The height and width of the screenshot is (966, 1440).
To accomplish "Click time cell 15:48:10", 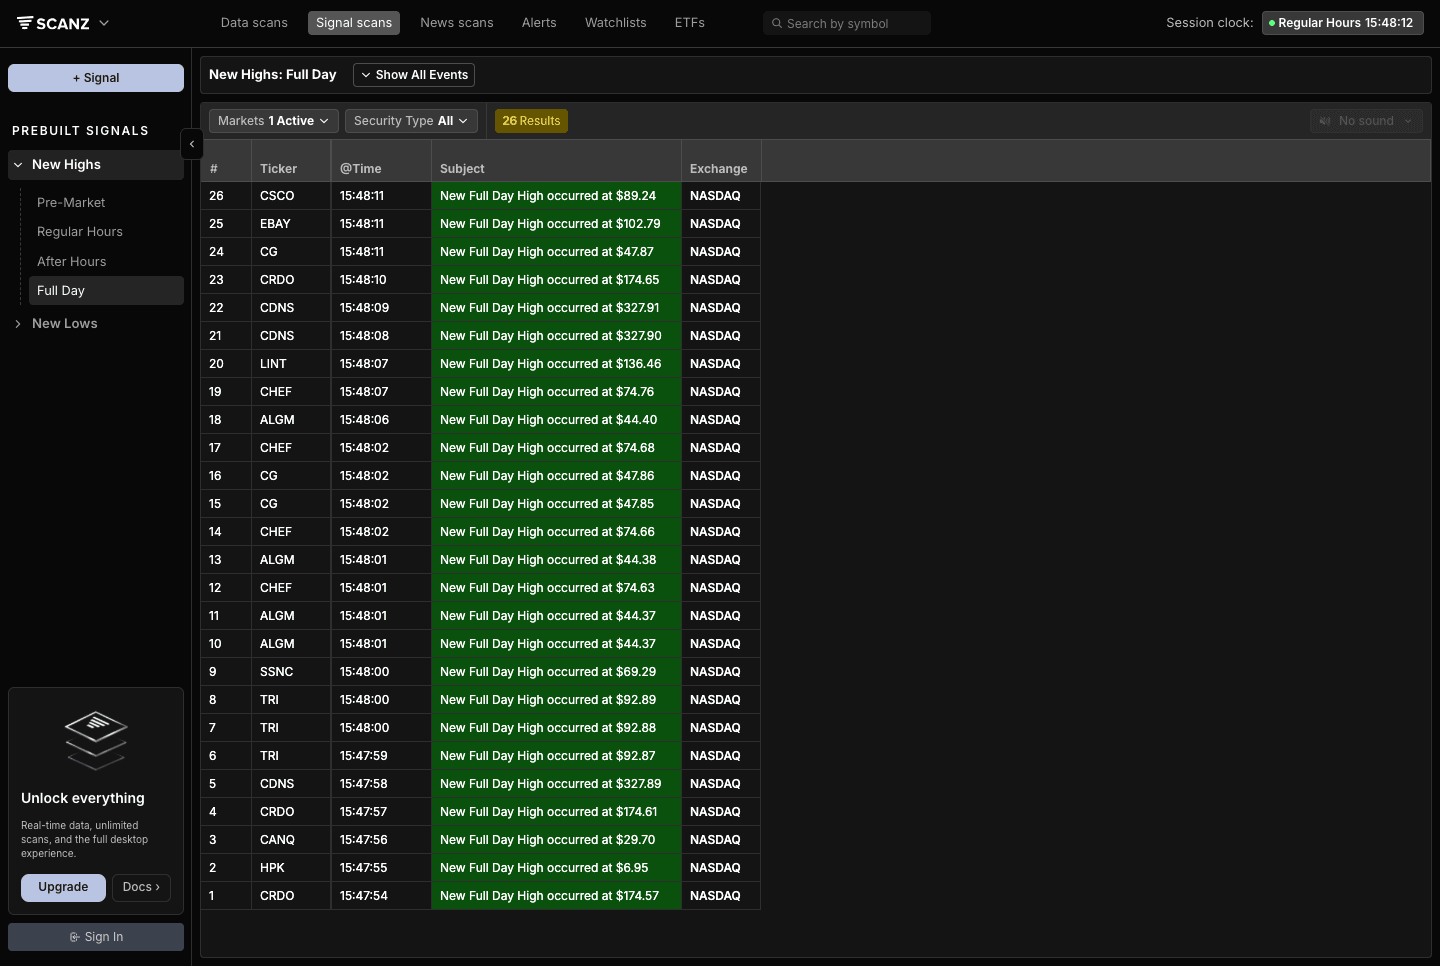I will point(381,280).
